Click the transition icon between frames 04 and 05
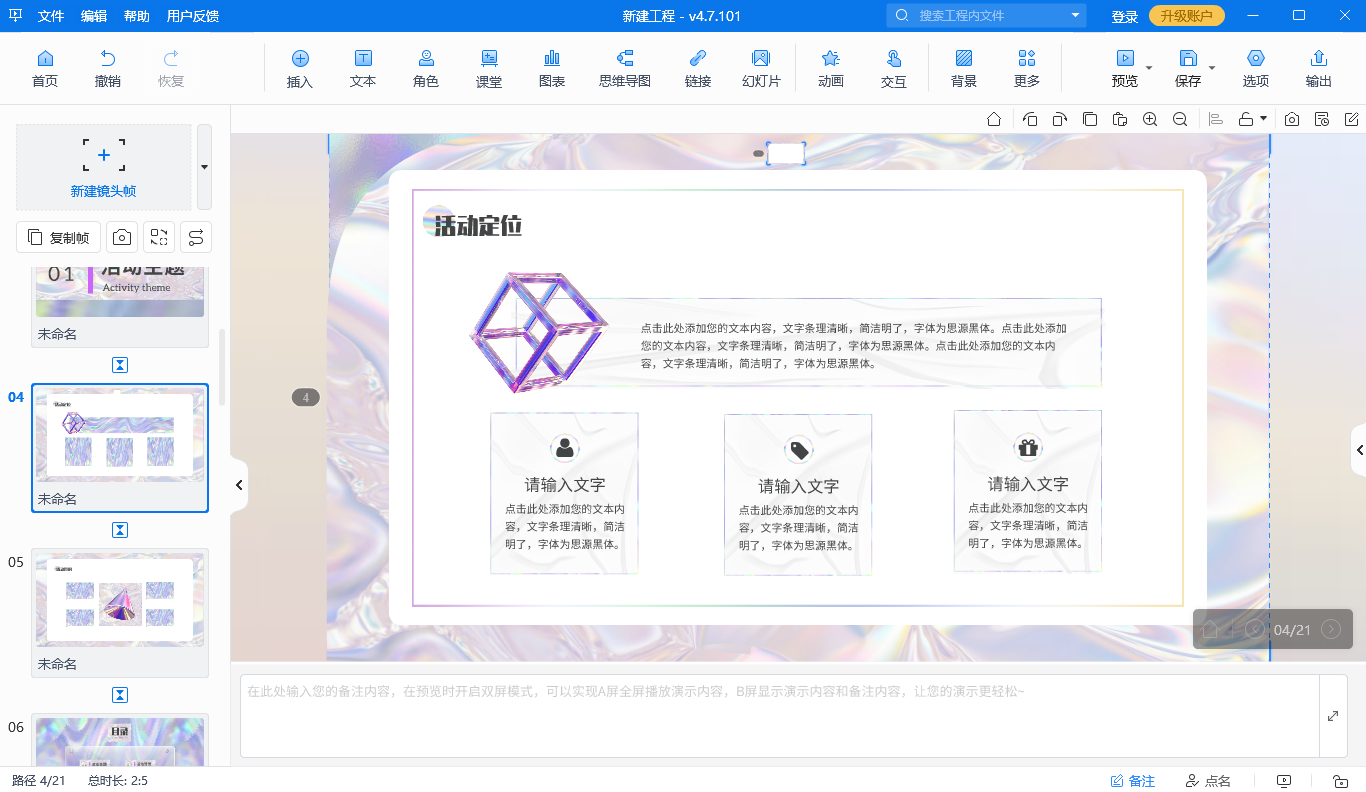Screen dimensions: 1366x792 120,530
